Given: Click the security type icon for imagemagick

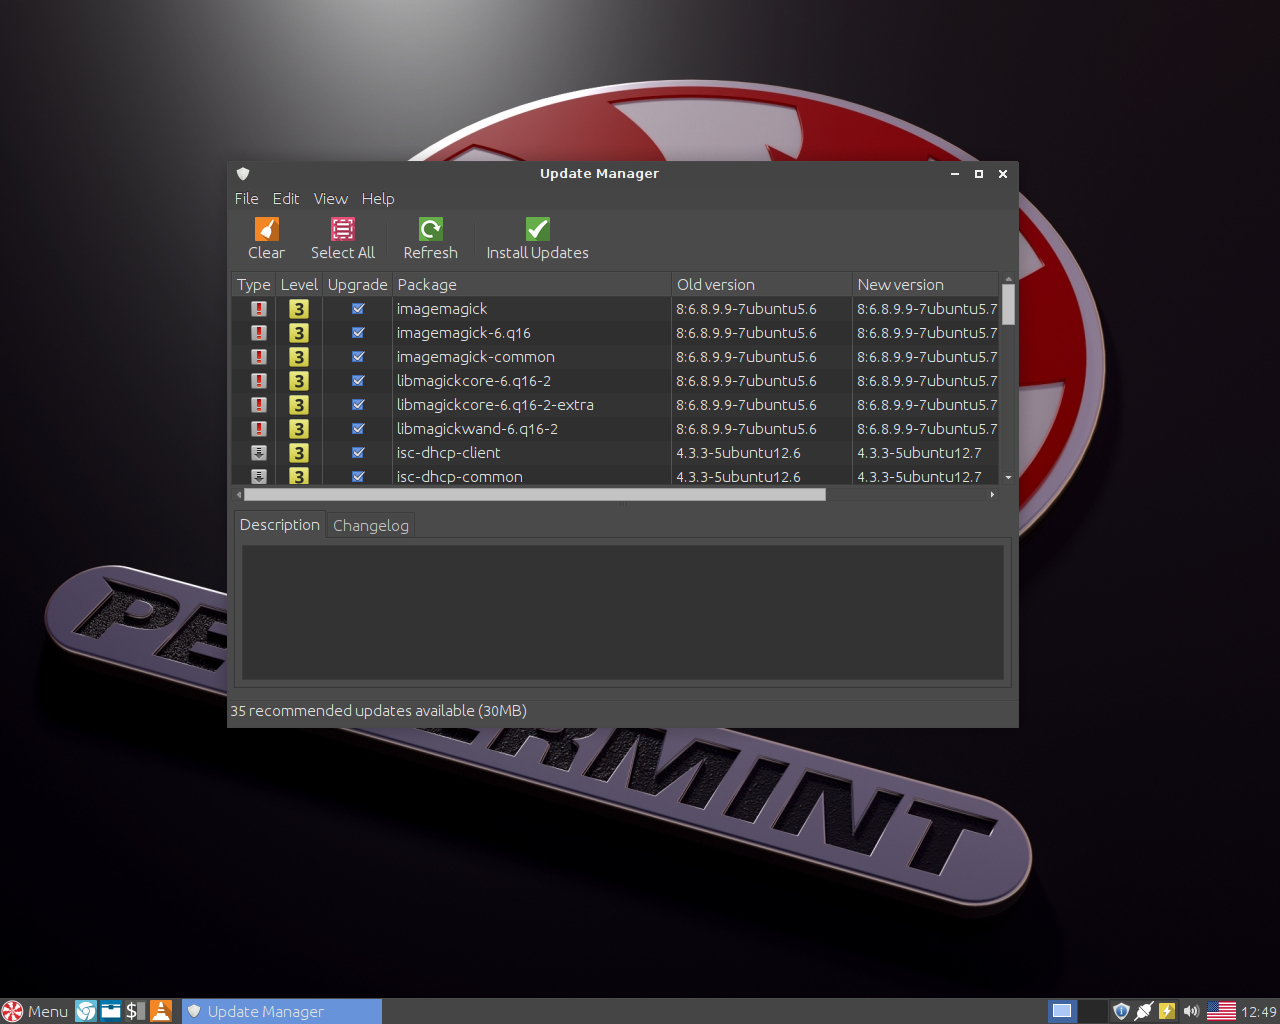Looking at the screenshot, I should (x=259, y=309).
